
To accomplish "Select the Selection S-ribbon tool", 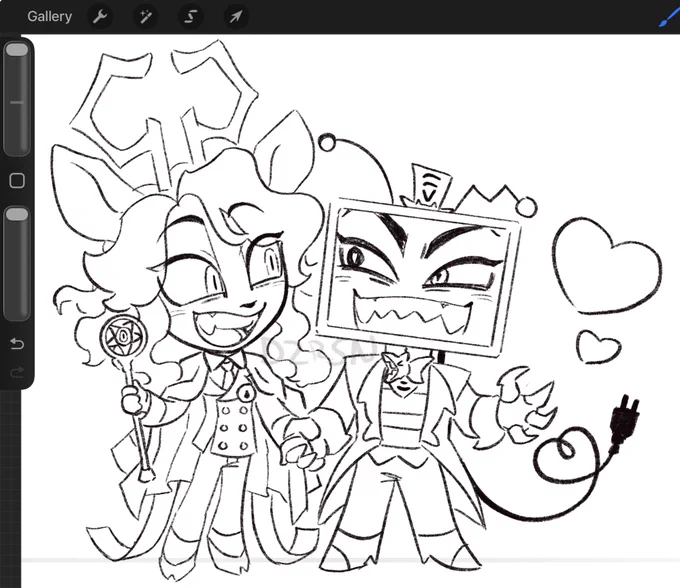I will (x=190, y=16).
